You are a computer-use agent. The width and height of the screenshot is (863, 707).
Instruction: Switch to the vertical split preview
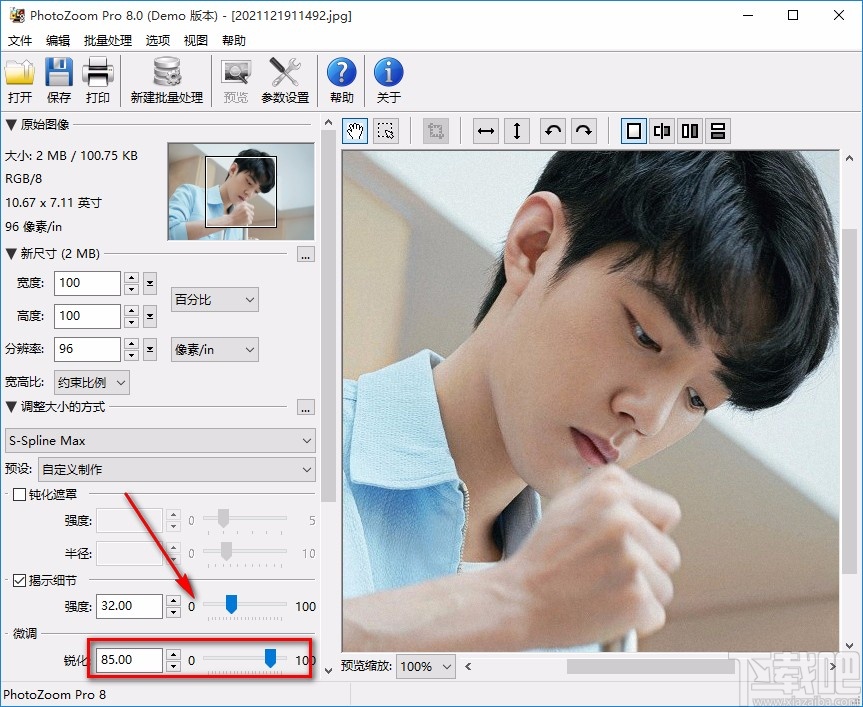coord(662,131)
